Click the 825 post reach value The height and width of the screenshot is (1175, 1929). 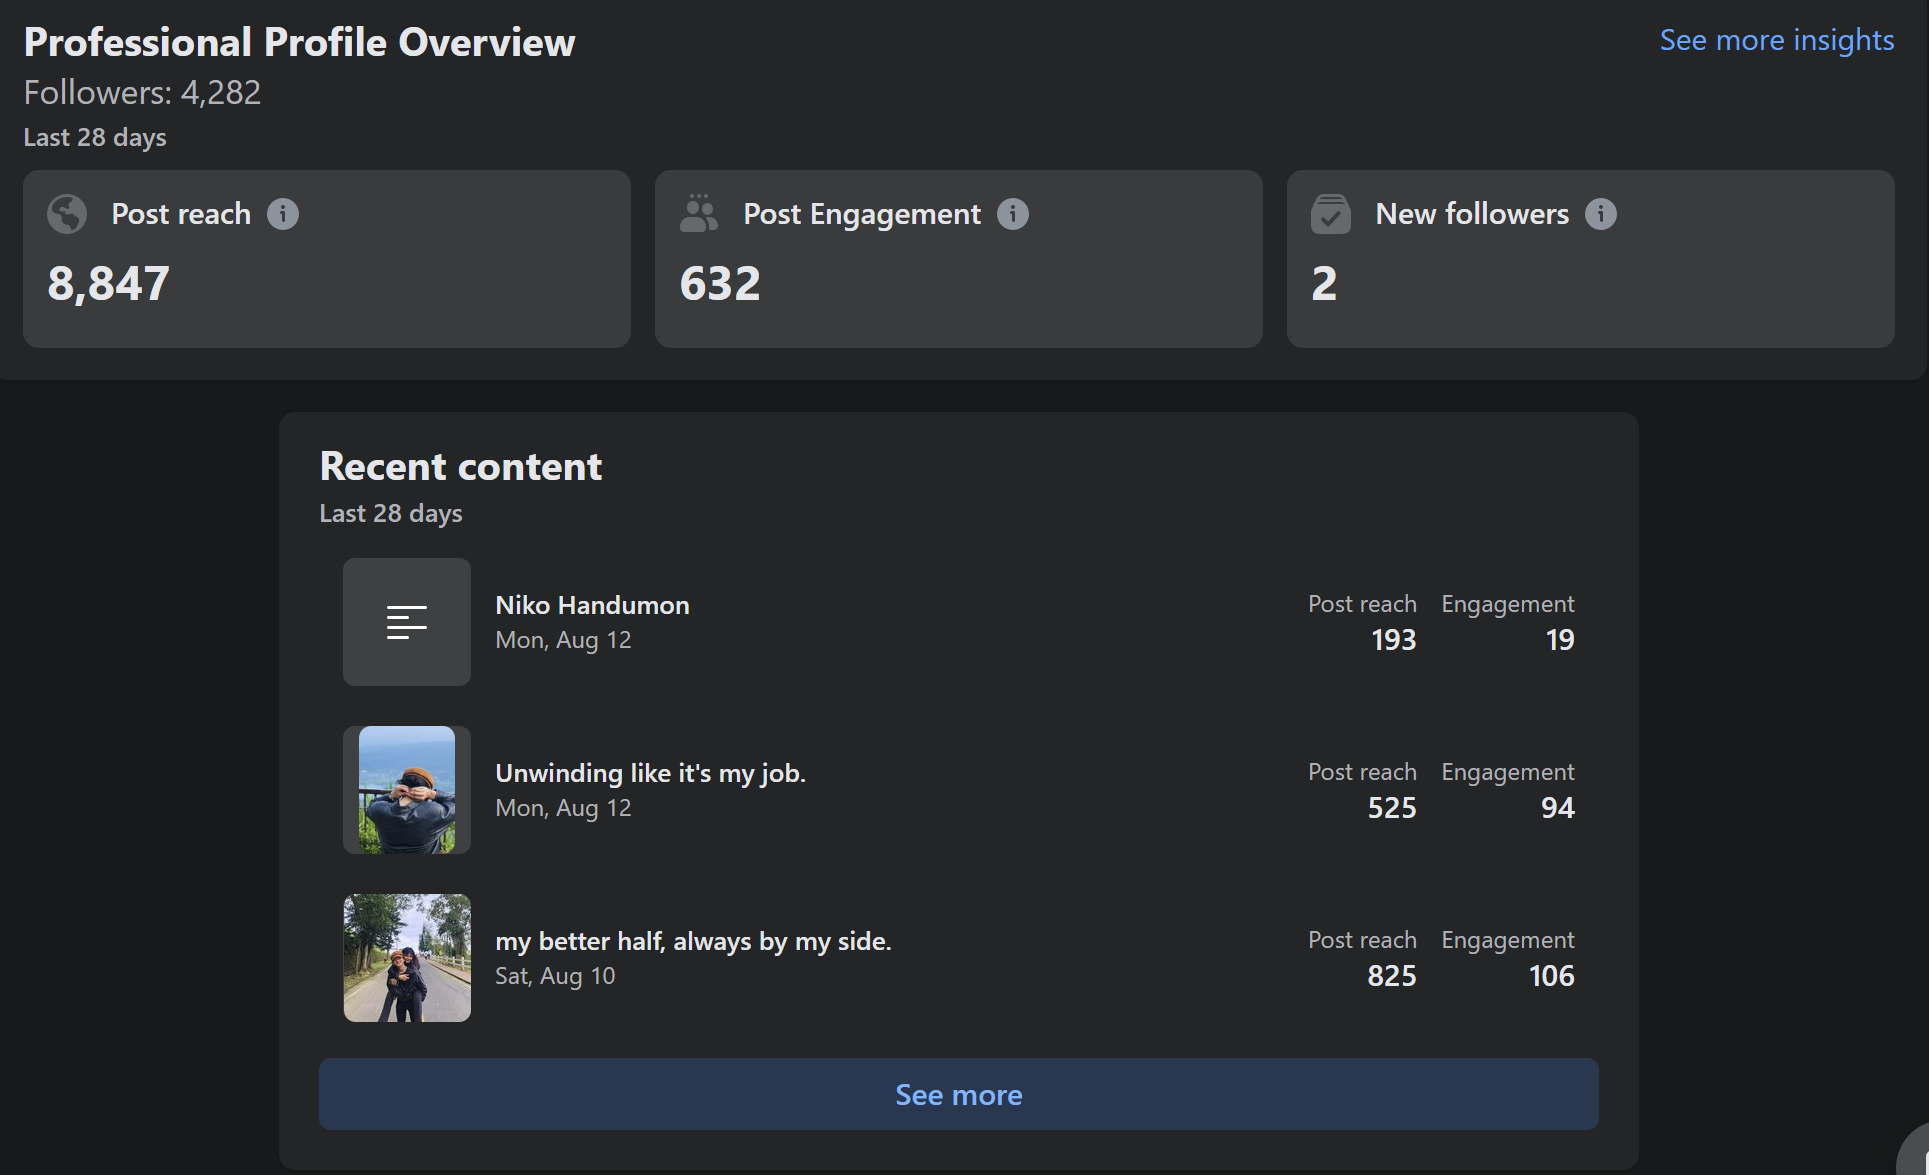(x=1391, y=976)
